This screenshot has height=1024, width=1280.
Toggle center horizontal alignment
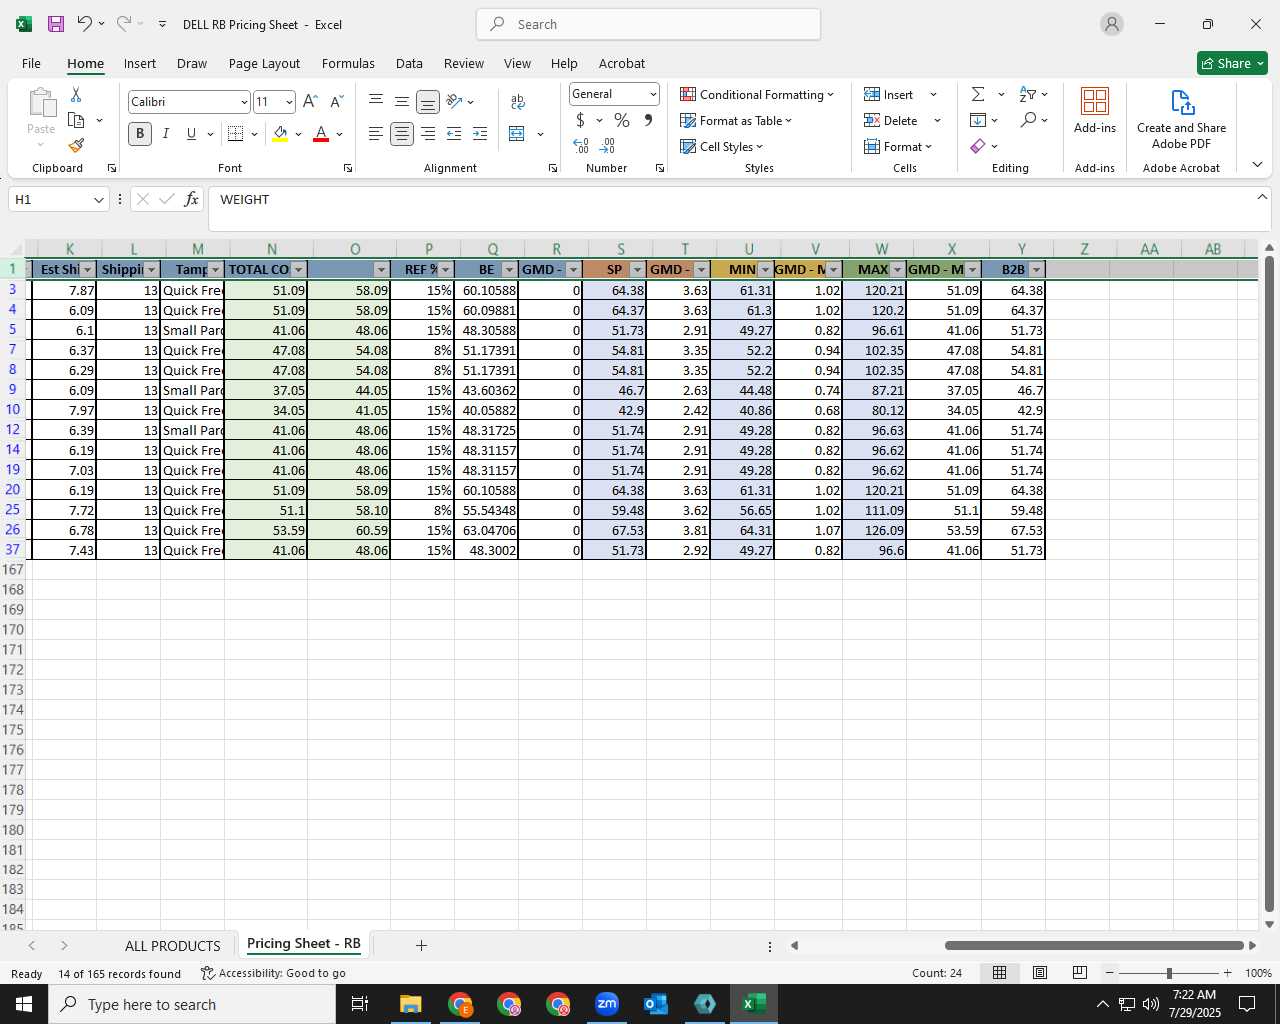pos(402,134)
